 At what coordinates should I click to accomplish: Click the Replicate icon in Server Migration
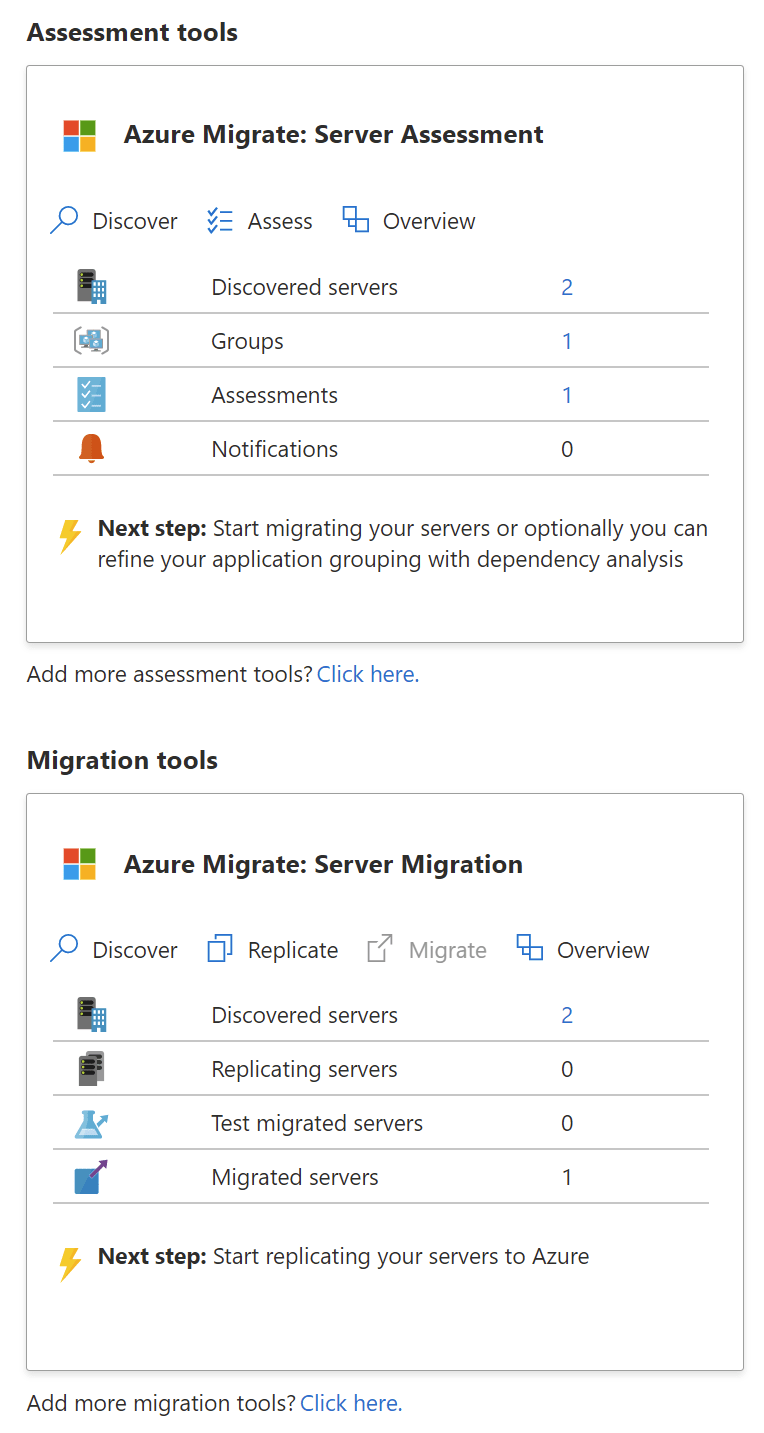coord(220,949)
